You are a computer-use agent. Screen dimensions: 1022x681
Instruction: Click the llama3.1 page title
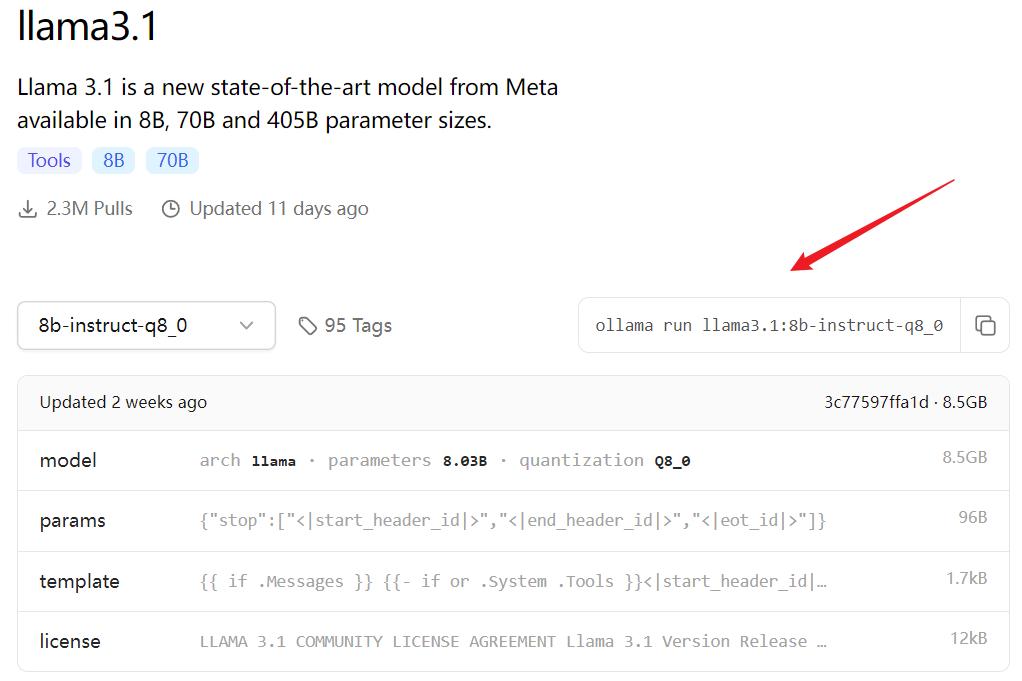tap(88, 26)
